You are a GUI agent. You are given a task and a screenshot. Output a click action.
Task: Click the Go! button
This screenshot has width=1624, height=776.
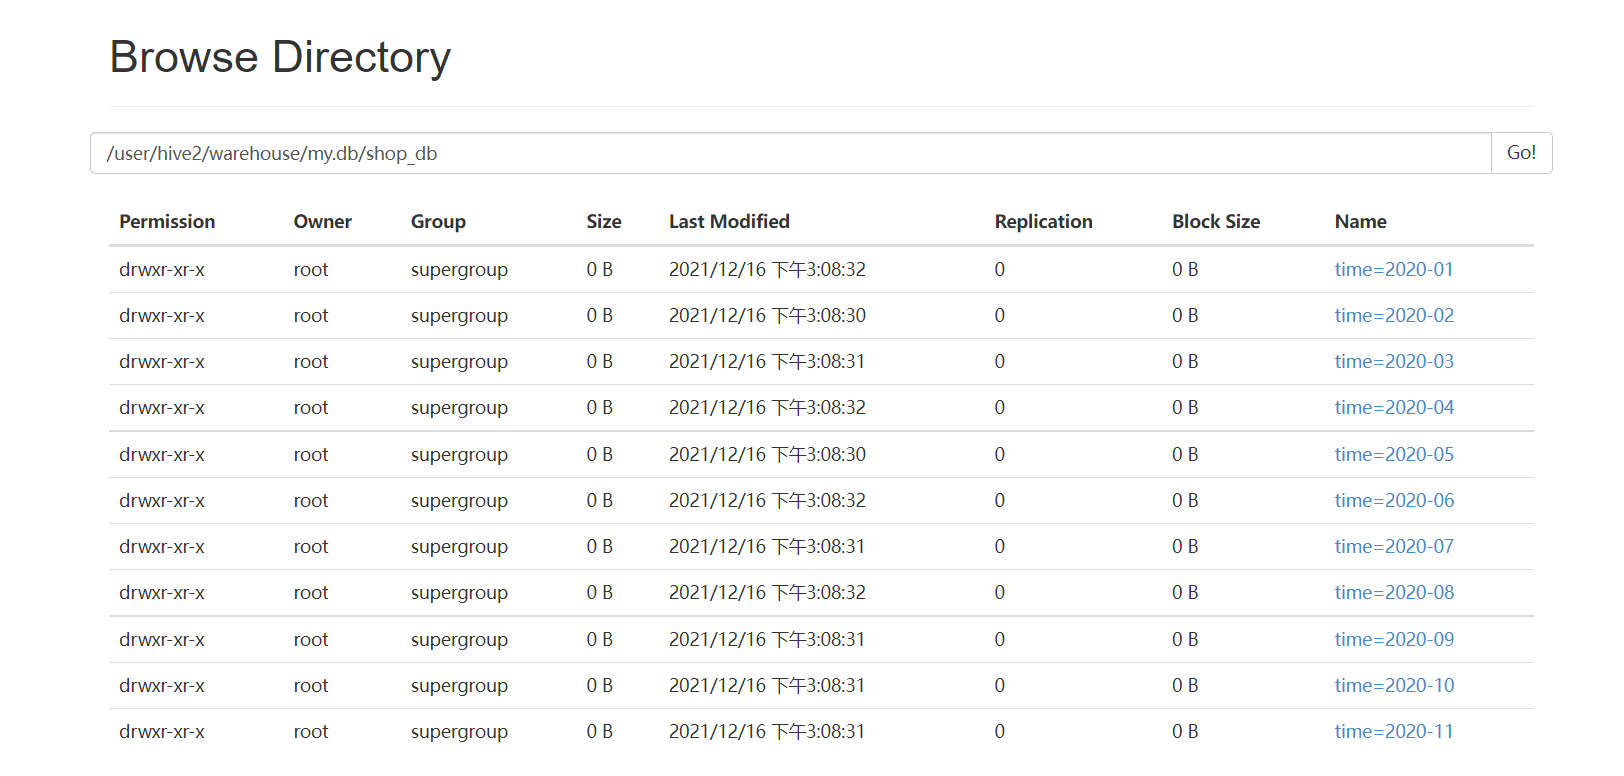(1521, 153)
